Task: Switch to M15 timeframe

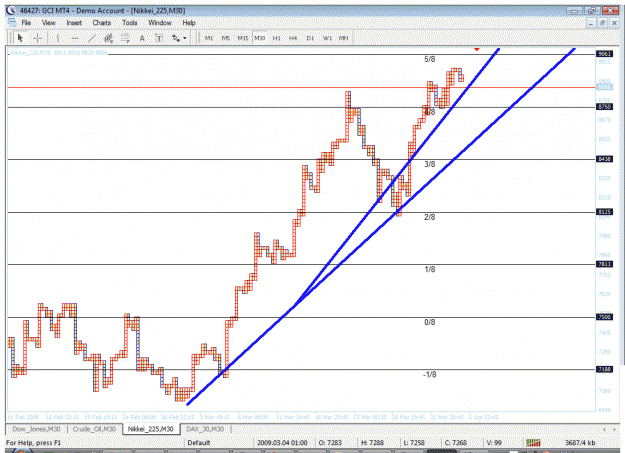Action: click(x=243, y=38)
